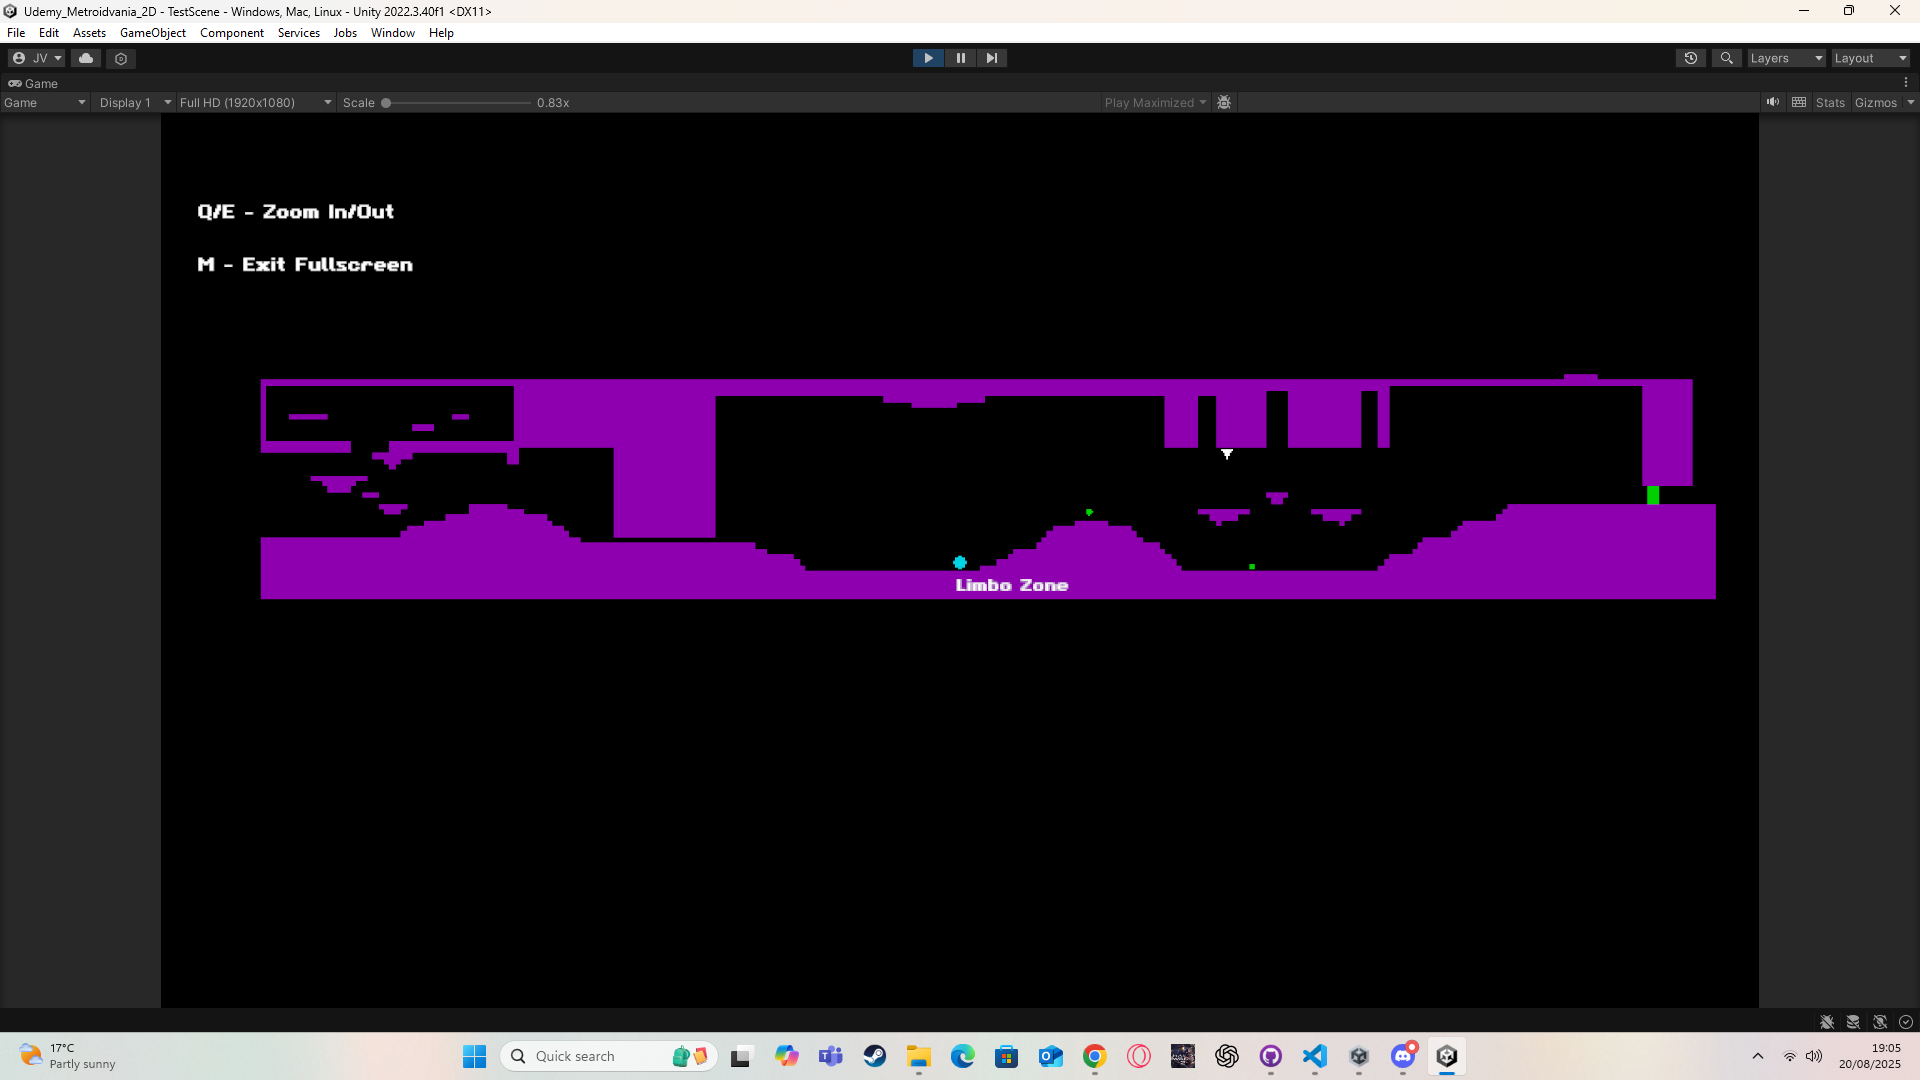Open Outlook from taskbar

1051,1056
